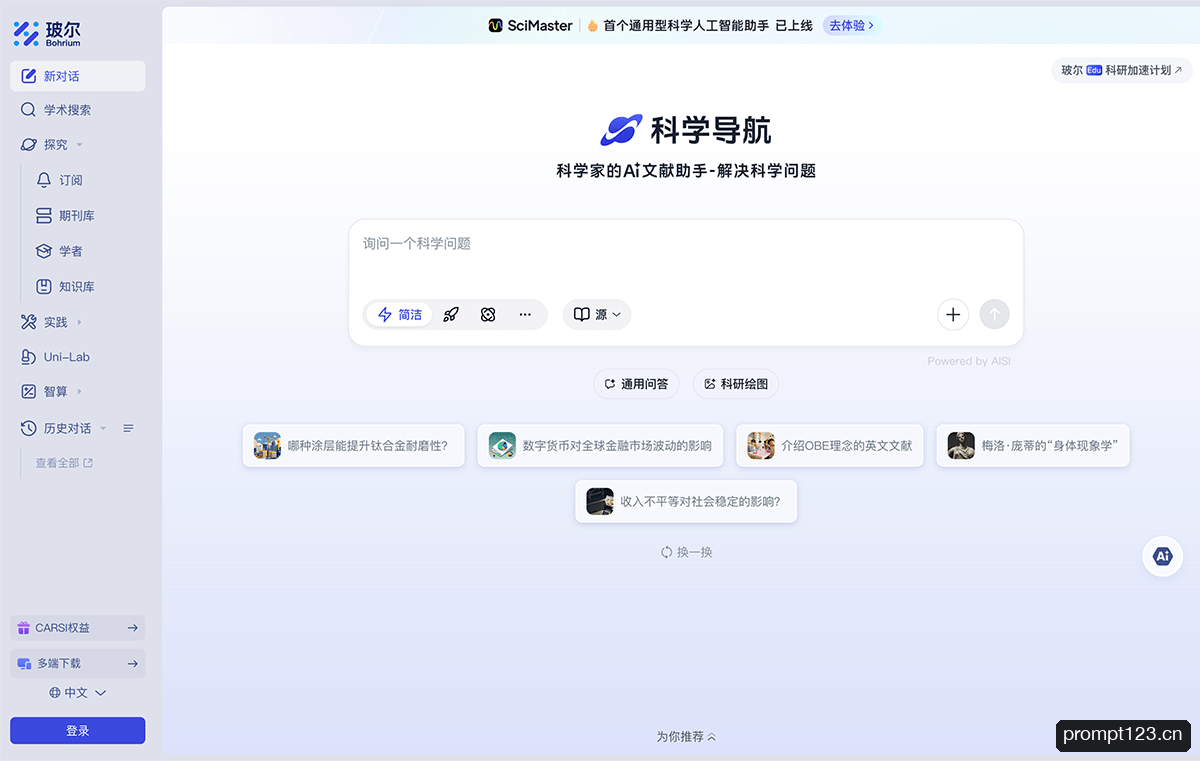
Task: Click the globe icon beside 中文
Action: pos(55,692)
